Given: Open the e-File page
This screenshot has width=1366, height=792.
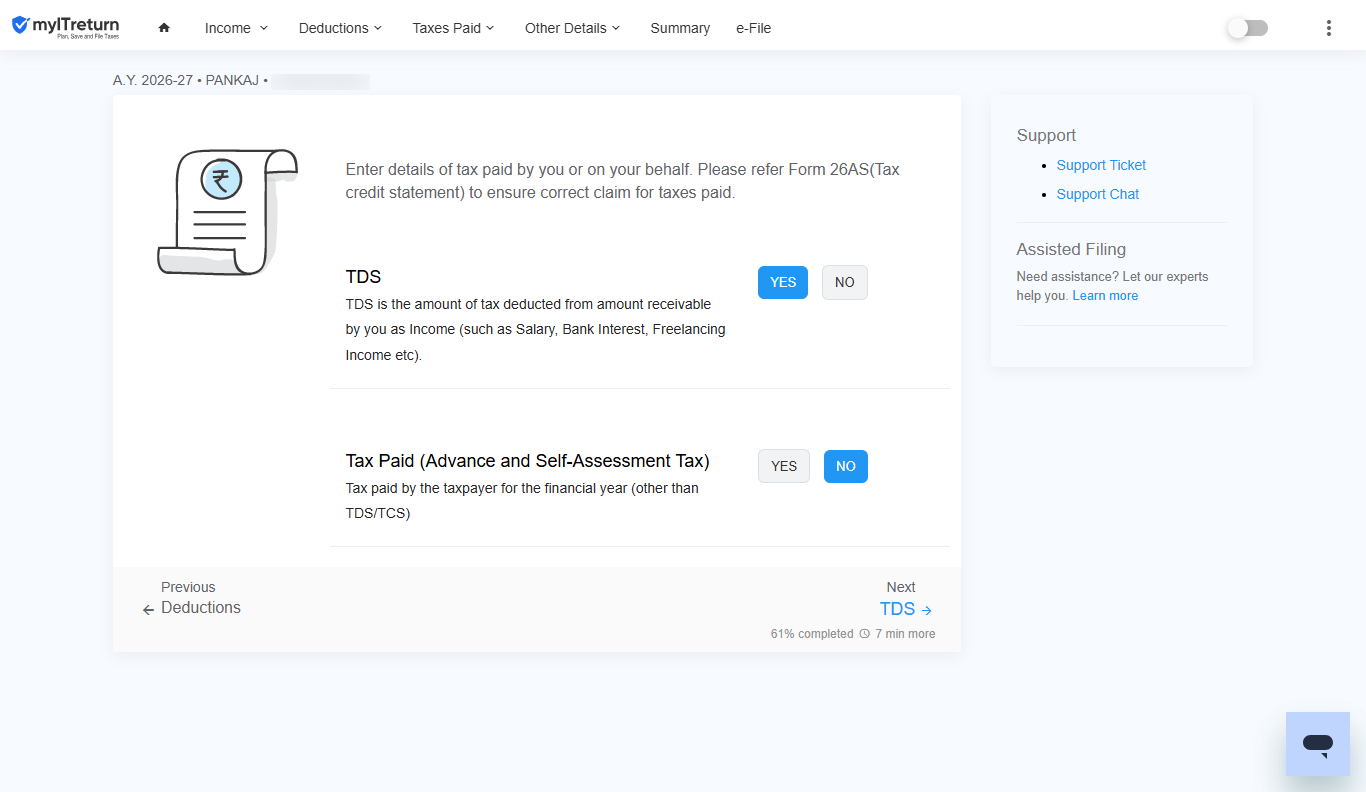Looking at the screenshot, I should [754, 28].
